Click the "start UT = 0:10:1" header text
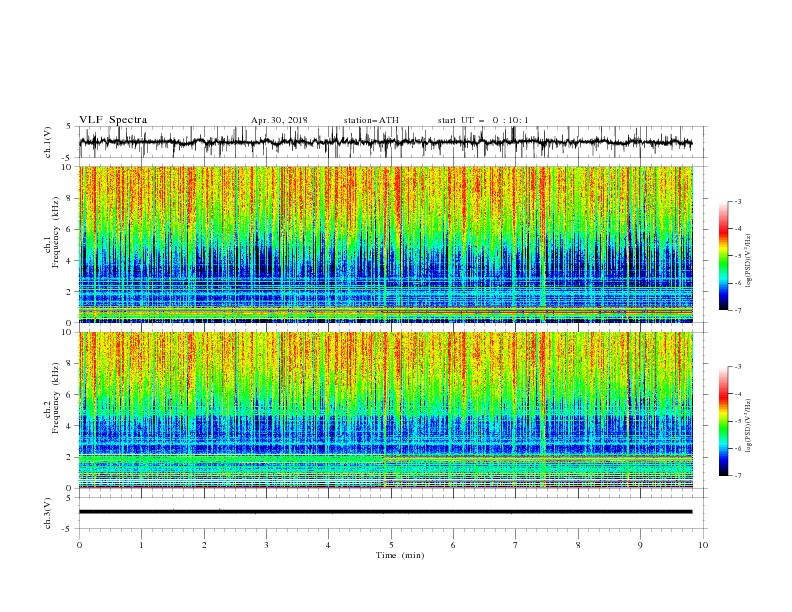Image resolution: width=792 pixels, height=612 pixels. (x=483, y=120)
